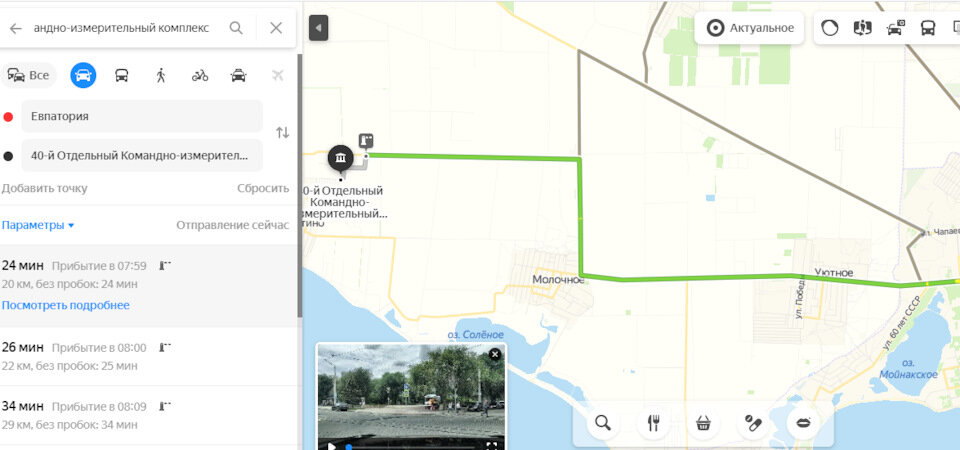Click tower icon in 26 мин row

(165, 347)
